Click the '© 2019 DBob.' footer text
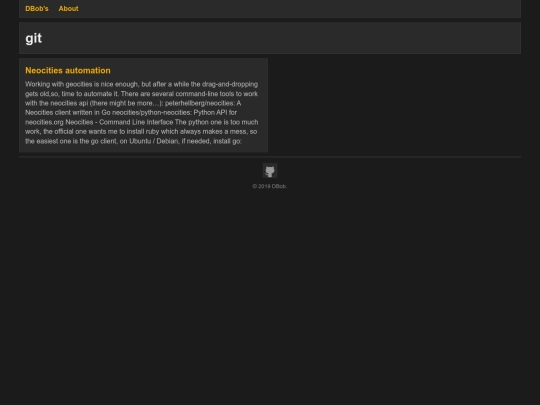This screenshot has height=405, width=540. [x=270, y=186]
